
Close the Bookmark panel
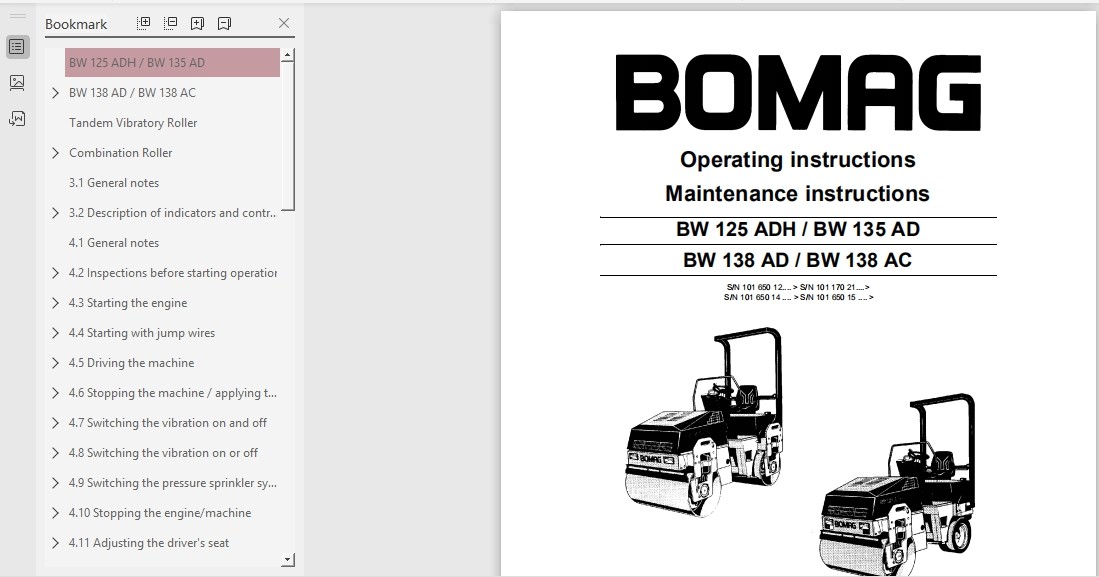pos(284,23)
